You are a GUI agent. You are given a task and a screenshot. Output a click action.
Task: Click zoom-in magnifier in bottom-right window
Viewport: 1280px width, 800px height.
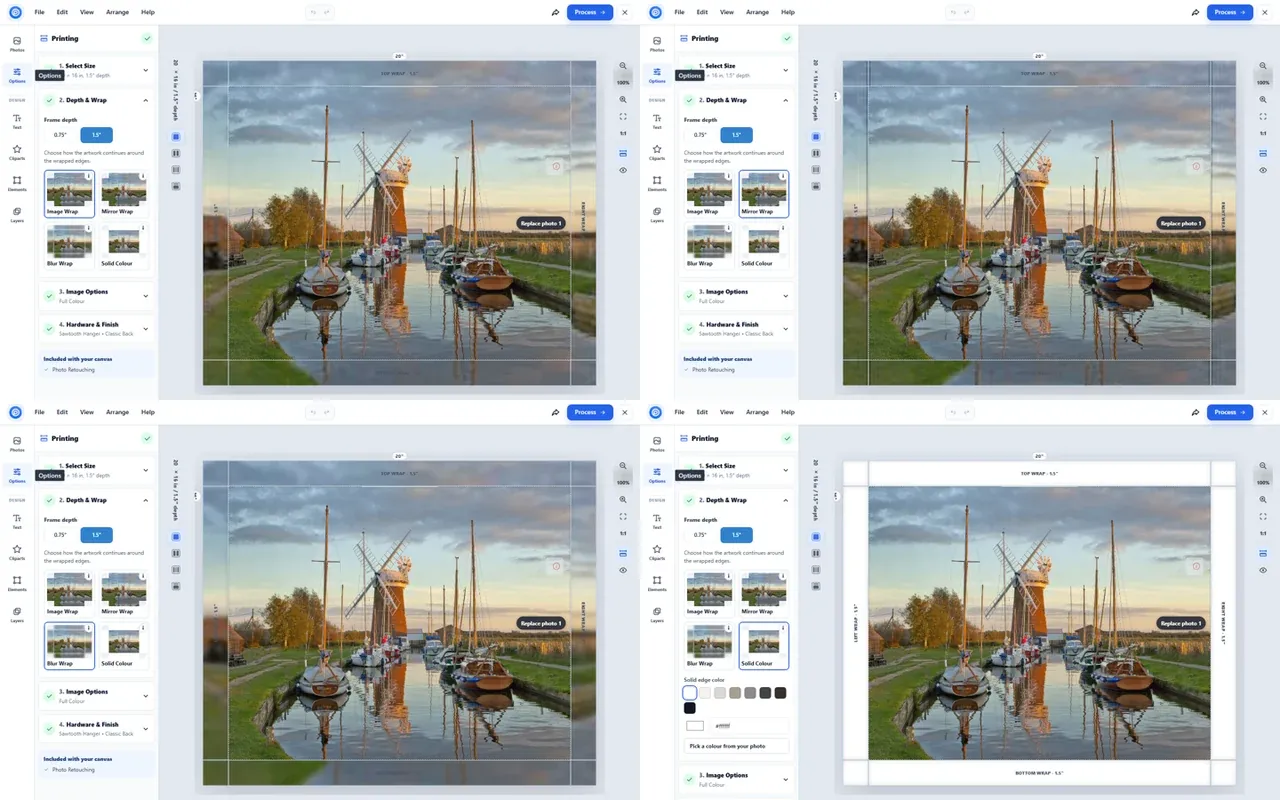click(1263, 499)
